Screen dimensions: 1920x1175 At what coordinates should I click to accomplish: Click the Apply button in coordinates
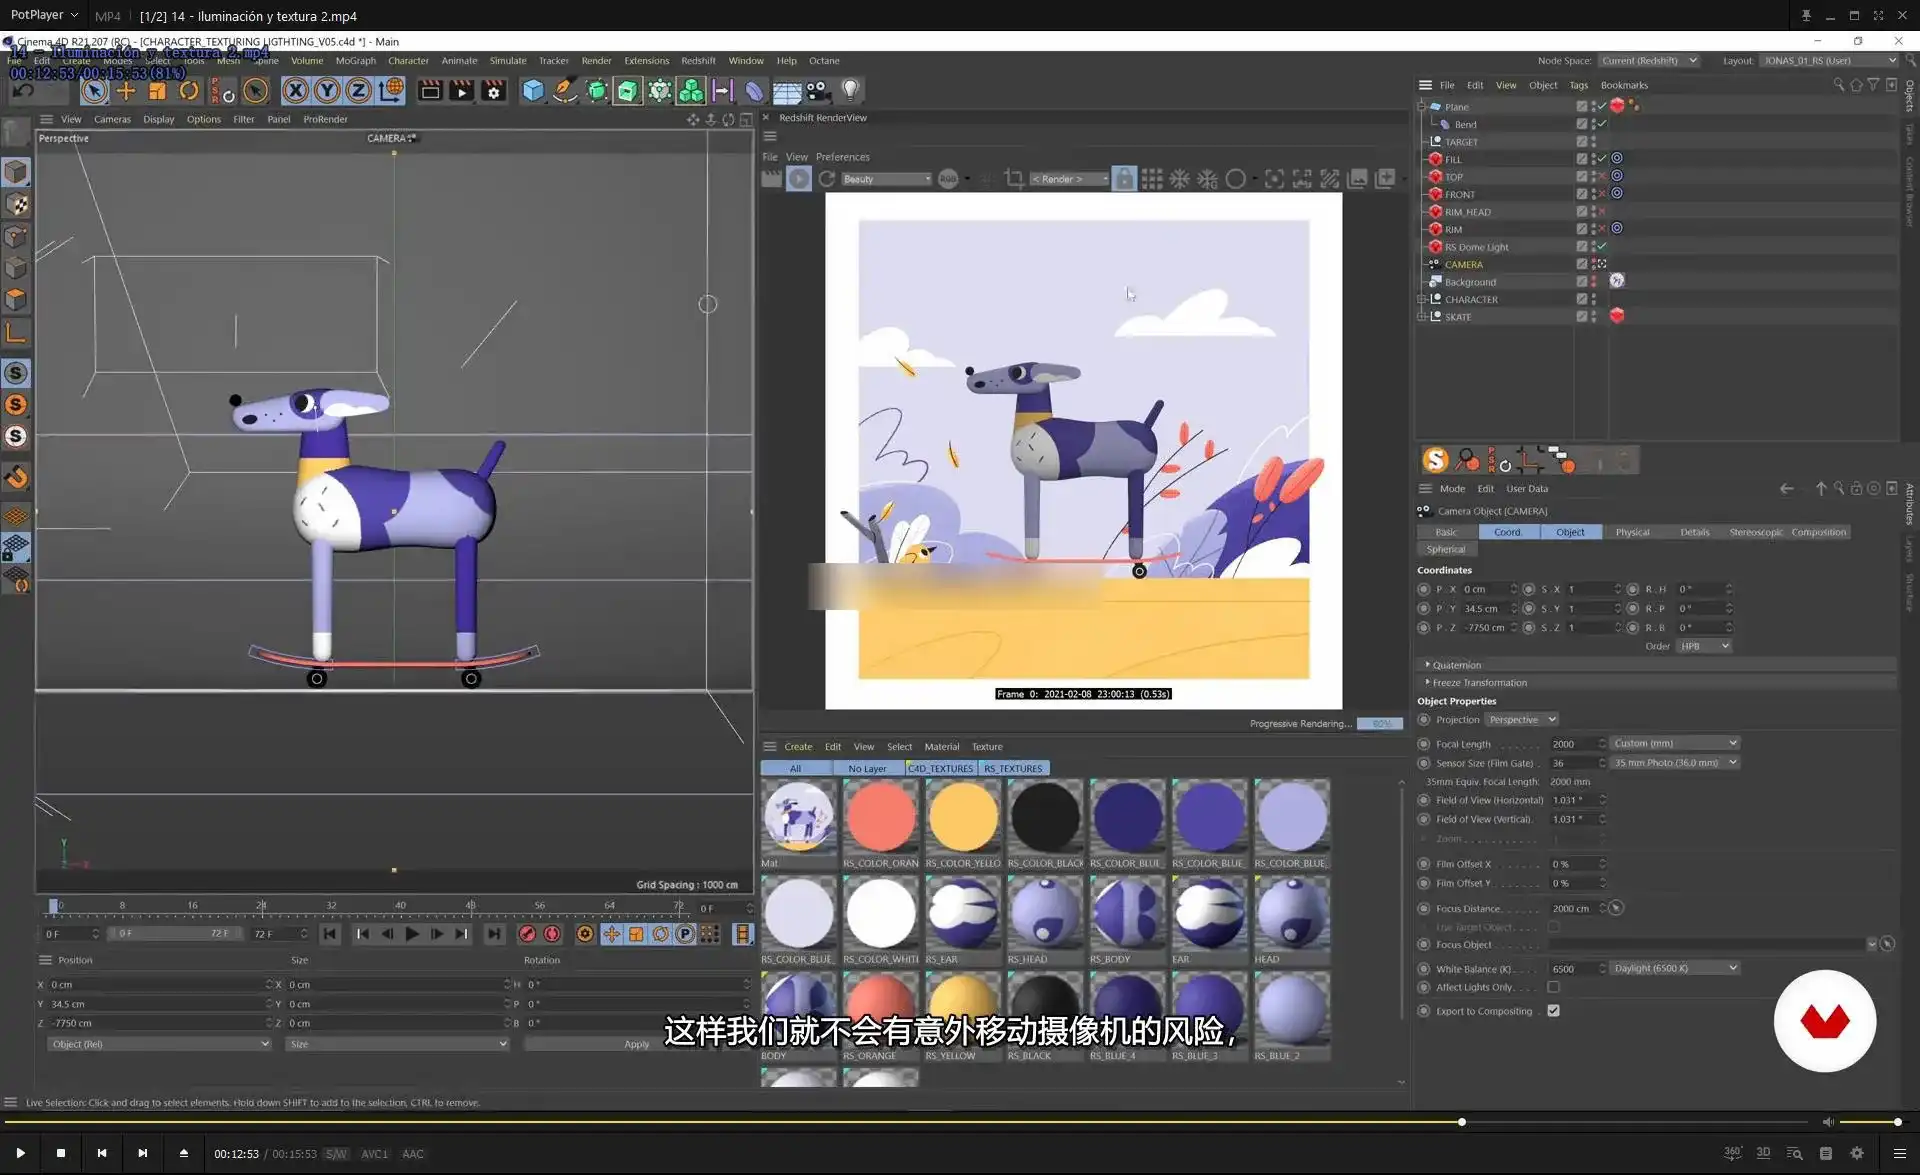[636, 1044]
